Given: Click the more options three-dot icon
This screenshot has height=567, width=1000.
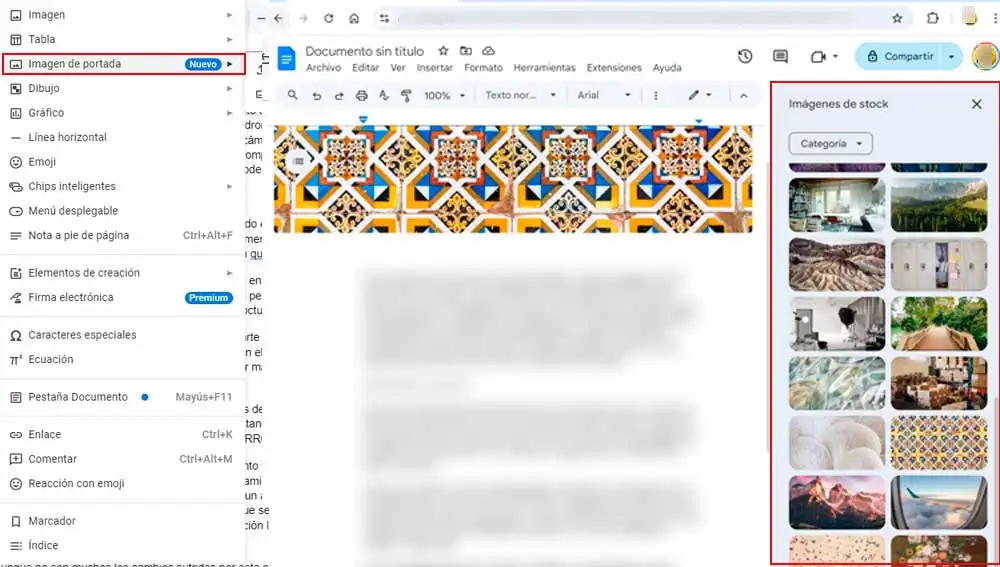Looking at the screenshot, I should pos(656,96).
